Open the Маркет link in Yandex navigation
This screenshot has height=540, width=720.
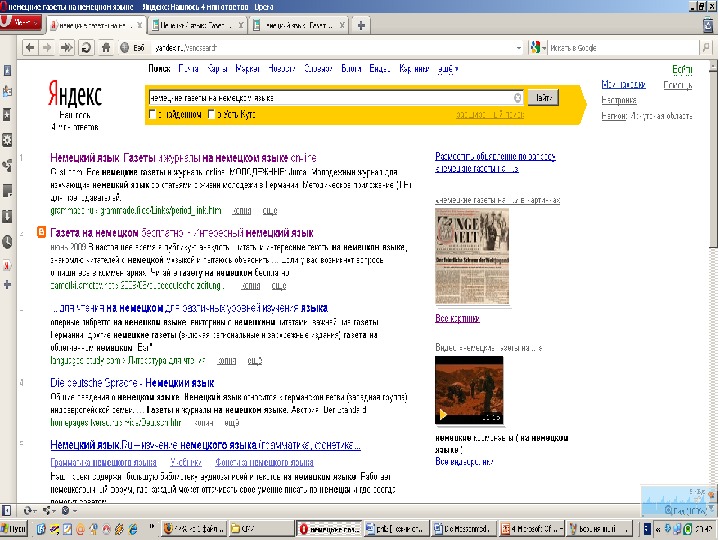pyautogui.click(x=248, y=69)
